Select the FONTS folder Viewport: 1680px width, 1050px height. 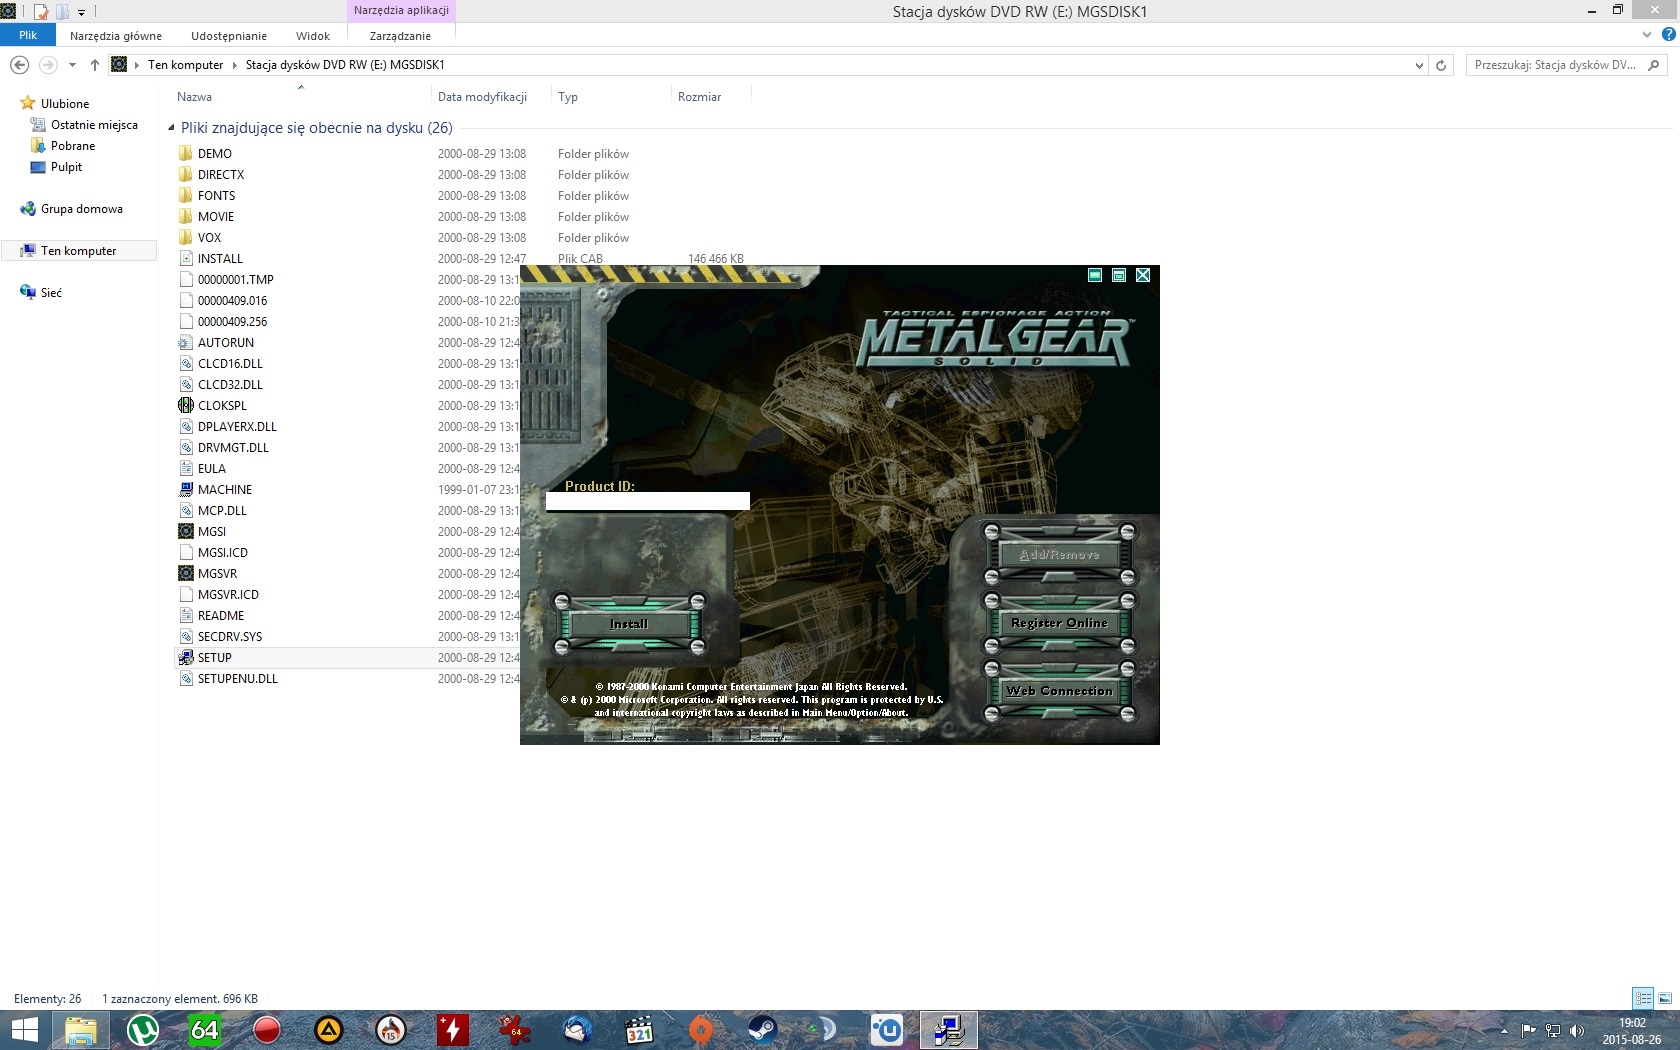pos(216,196)
